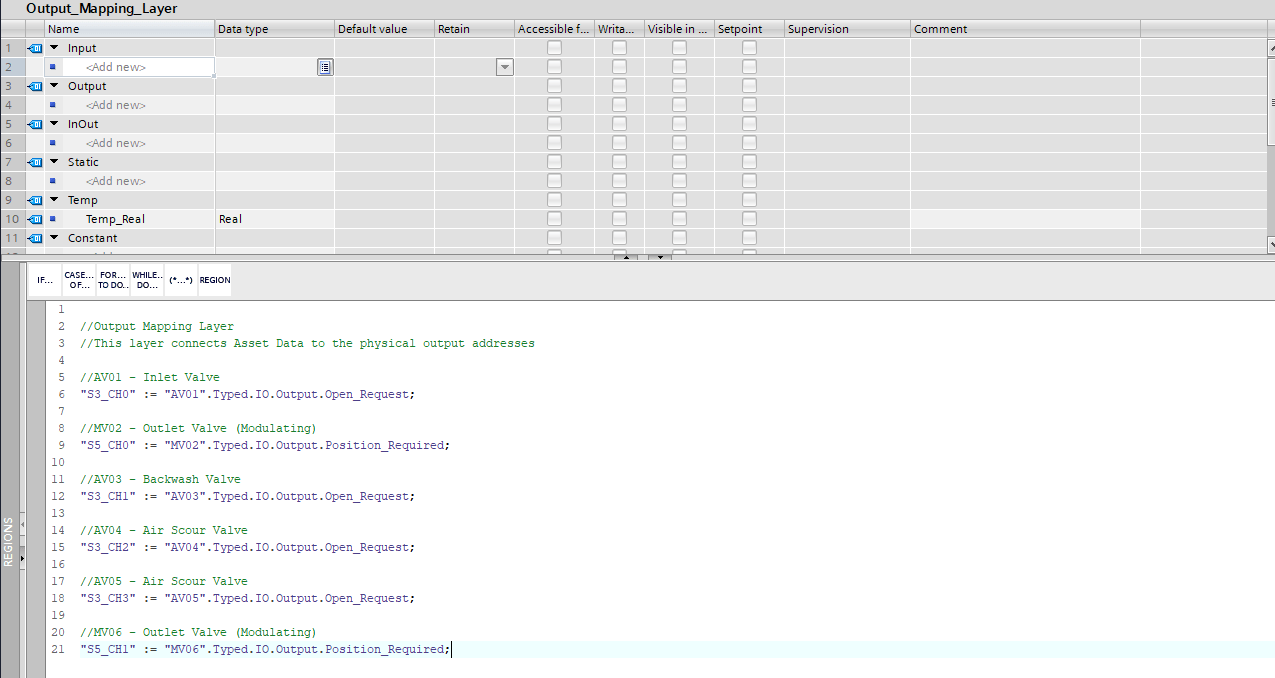The image size is (1275, 678).
Task: Click the interface table's vertical scrollbar
Action: [1270, 140]
